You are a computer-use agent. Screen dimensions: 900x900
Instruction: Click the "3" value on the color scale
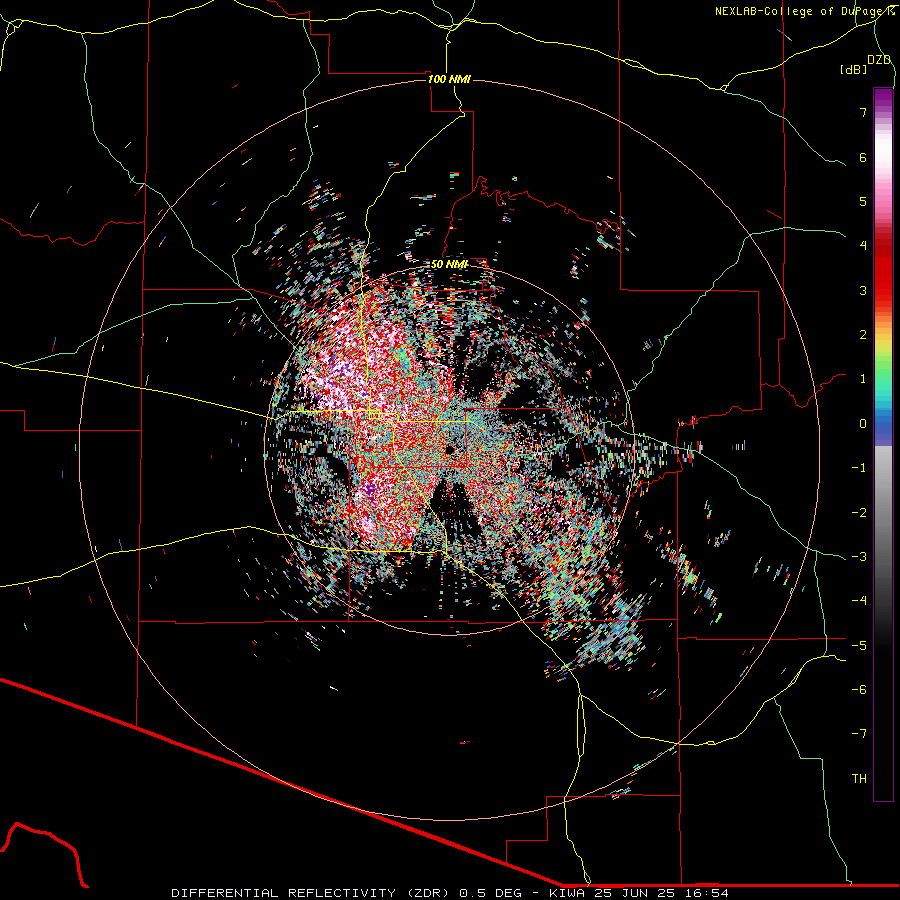pyautogui.click(x=863, y=290)
